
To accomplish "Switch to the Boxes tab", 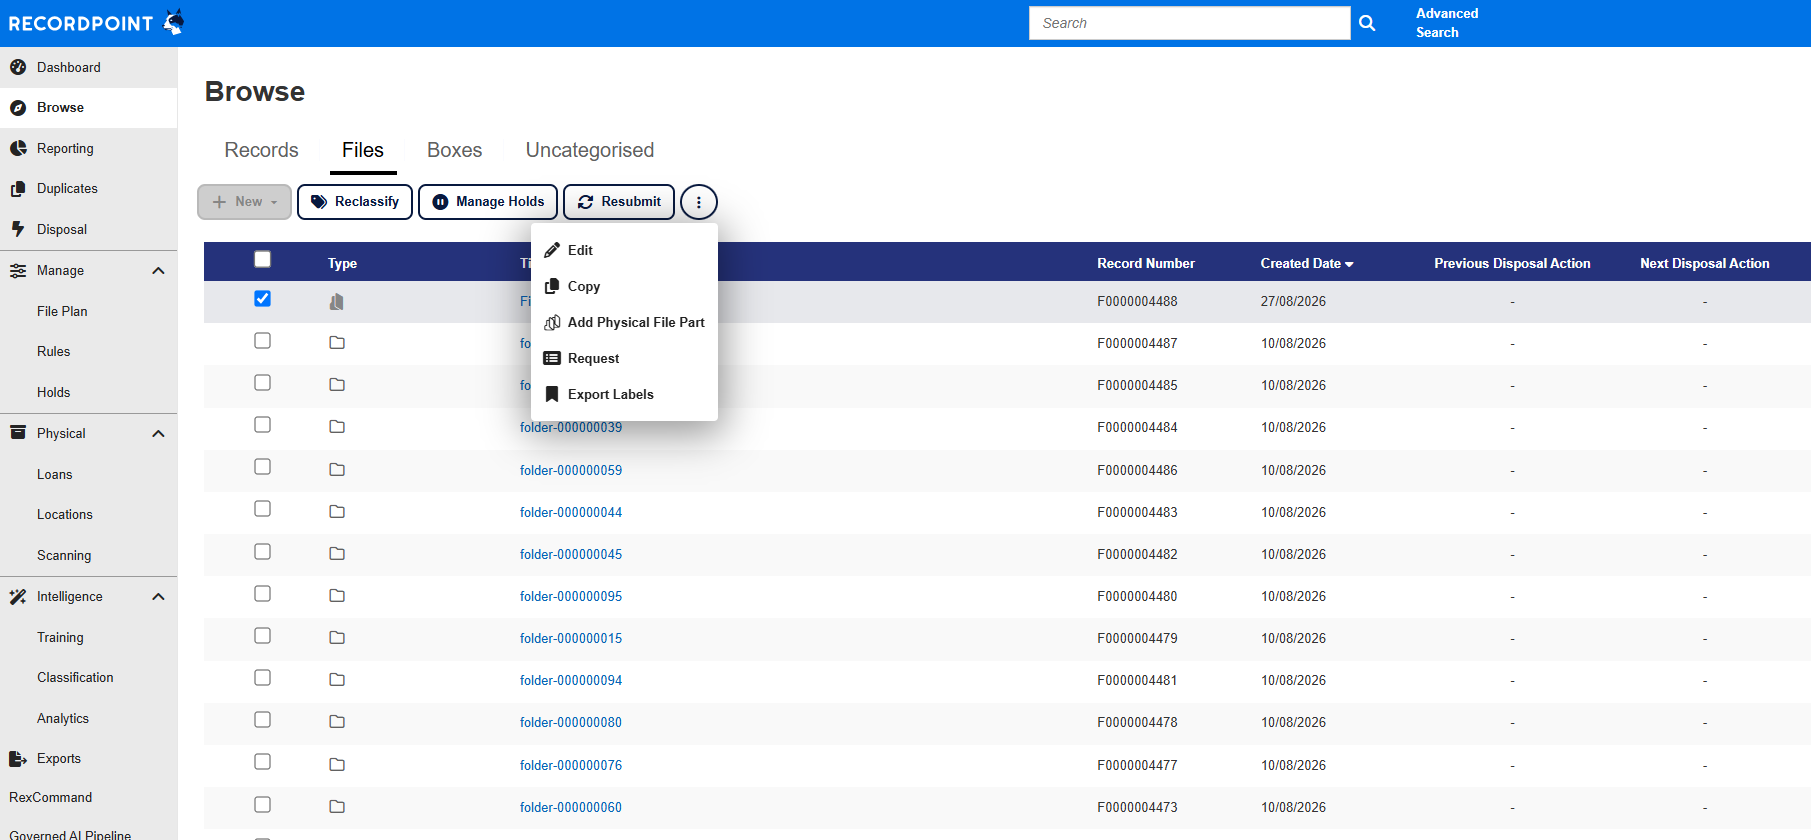I will click(x=454, y=150).
